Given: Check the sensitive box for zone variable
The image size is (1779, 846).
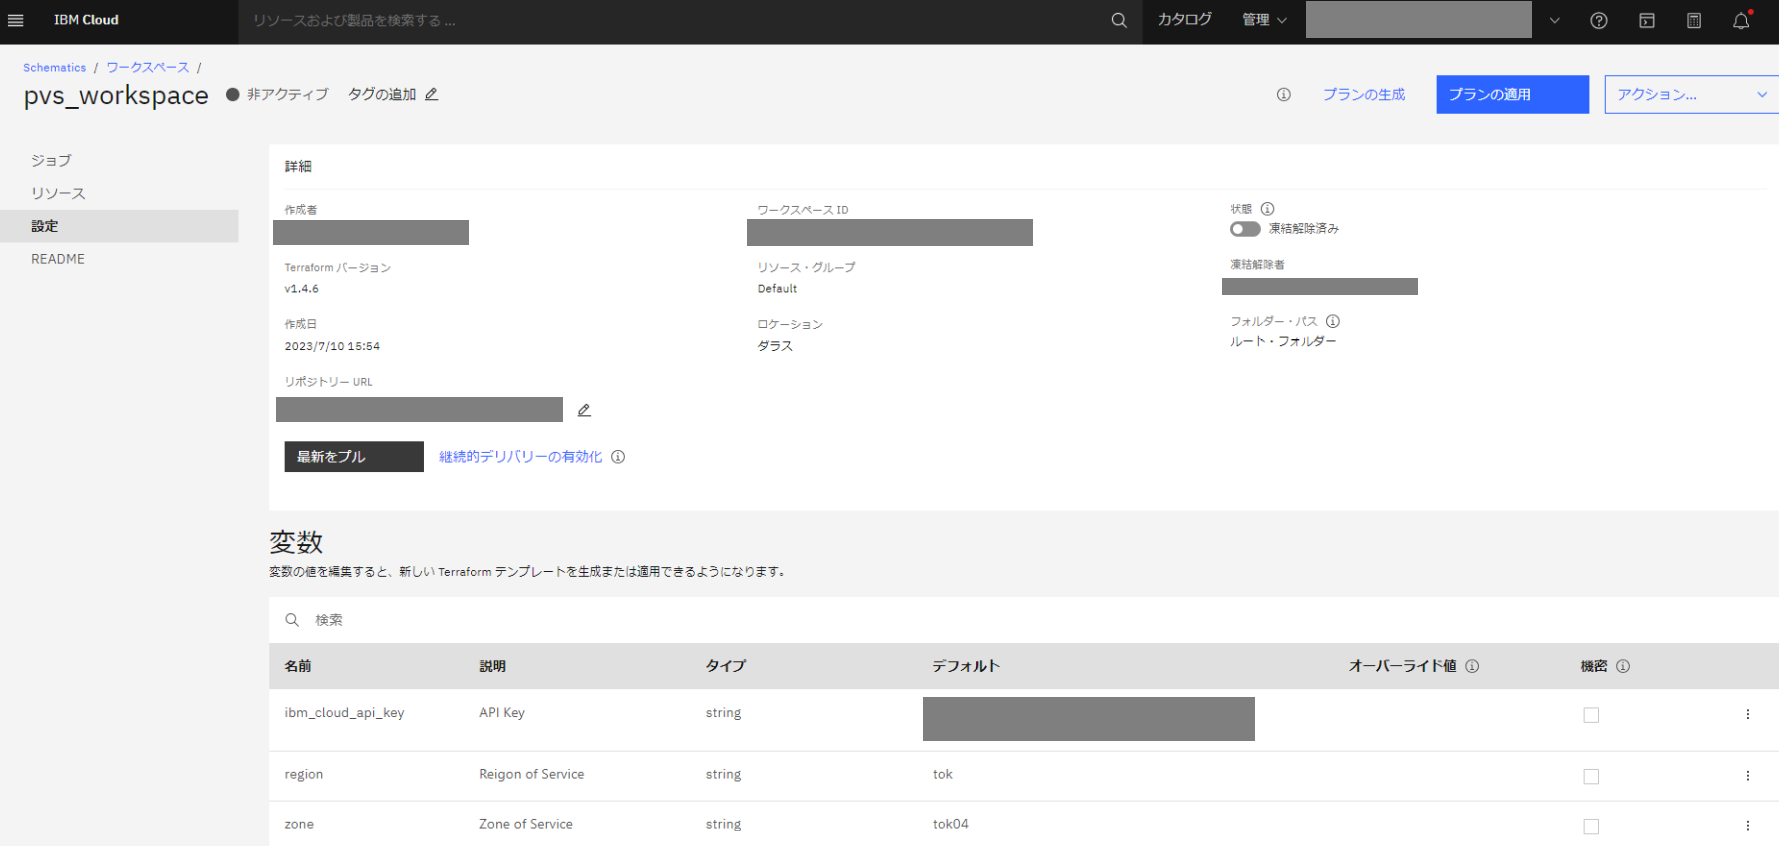Looking at the screenshot, I should click(1591, 826).
